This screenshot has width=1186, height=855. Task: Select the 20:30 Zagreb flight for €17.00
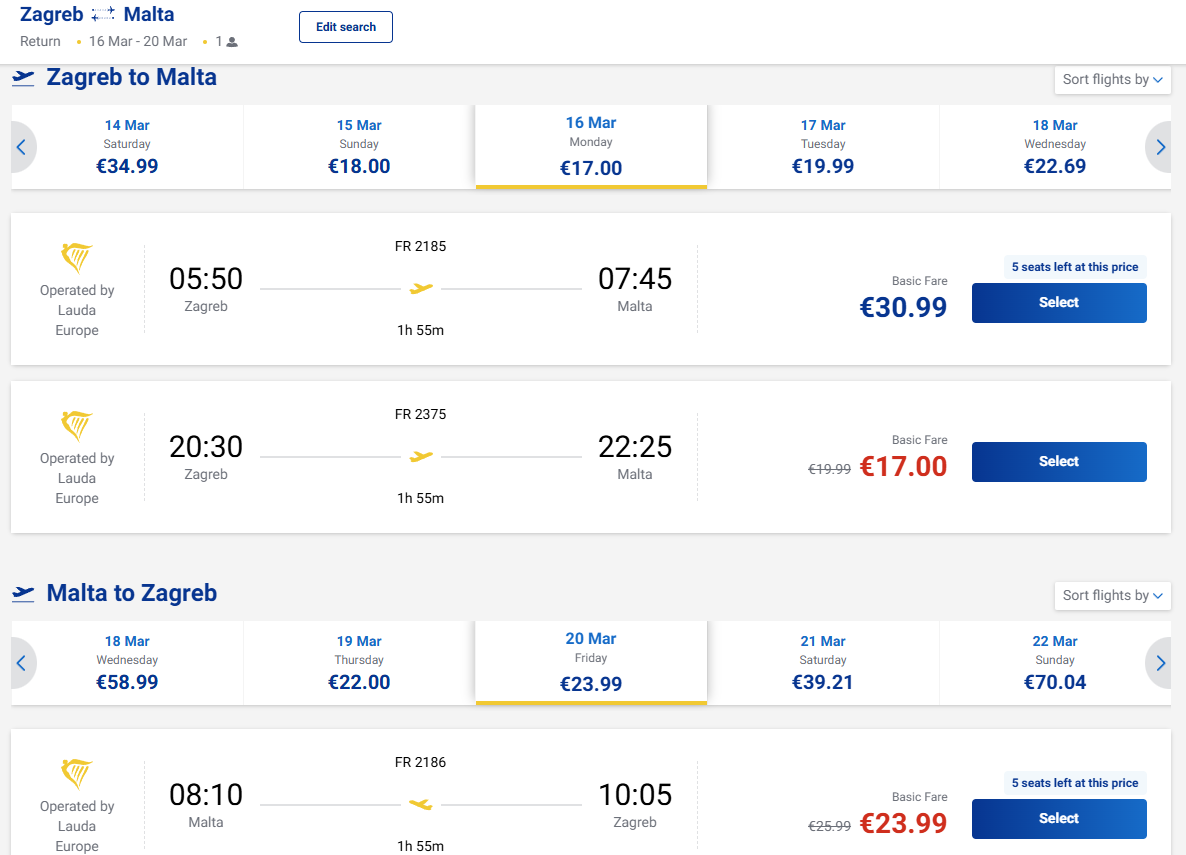(x=1059, y=462)
